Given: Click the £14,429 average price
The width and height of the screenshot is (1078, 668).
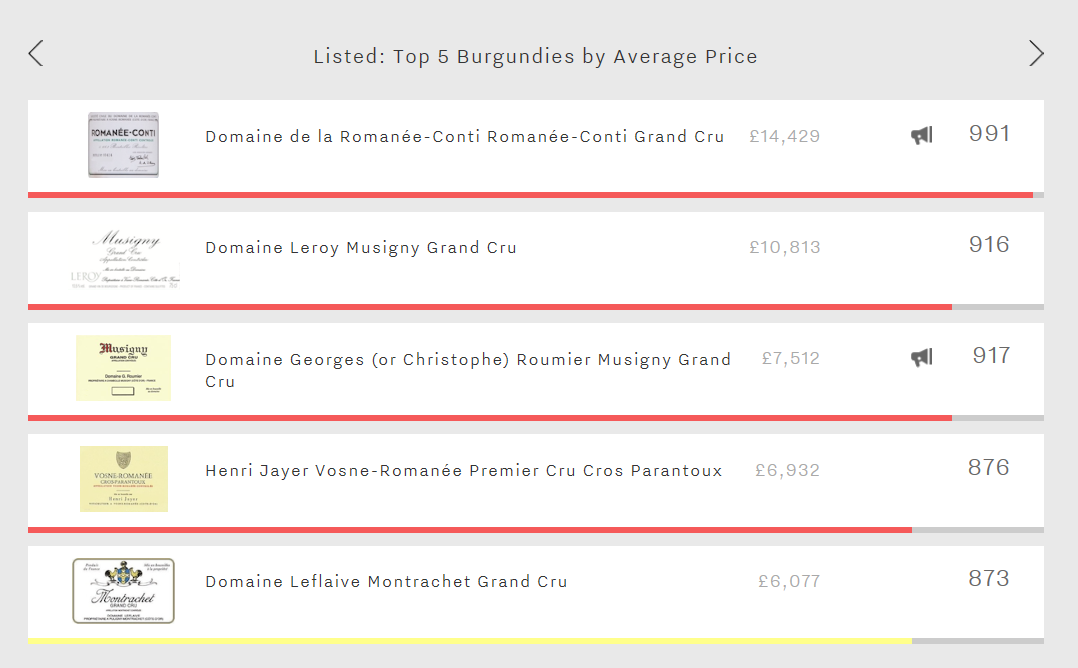Looking at the screenshot, I should [784, 137].
